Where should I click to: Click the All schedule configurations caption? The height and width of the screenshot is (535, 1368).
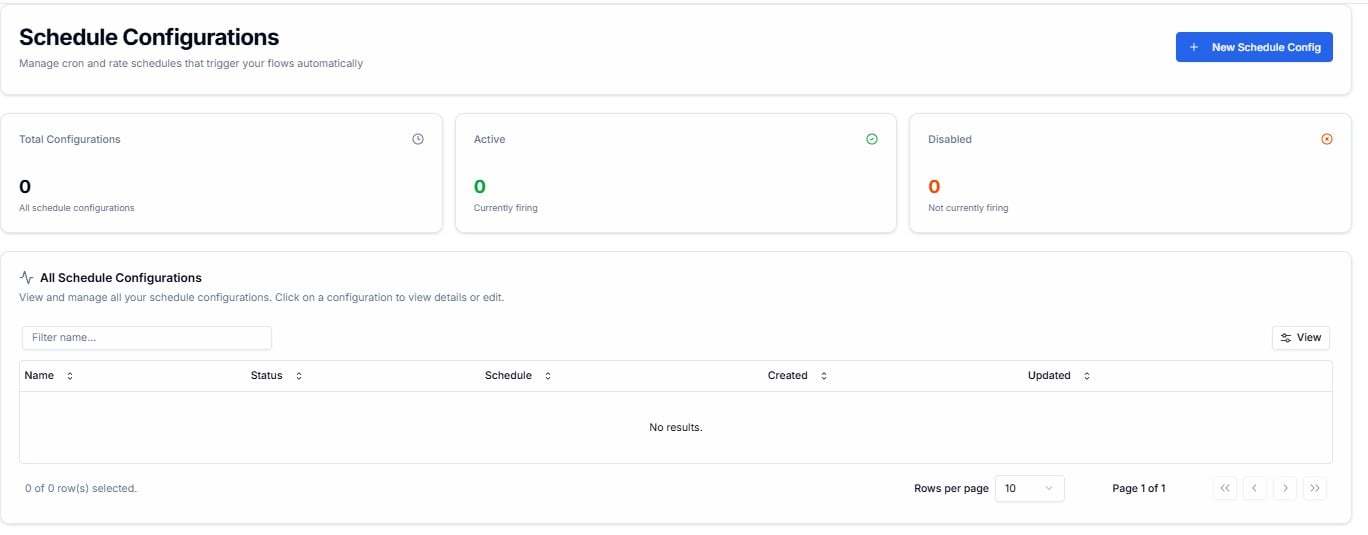[77, 208]
